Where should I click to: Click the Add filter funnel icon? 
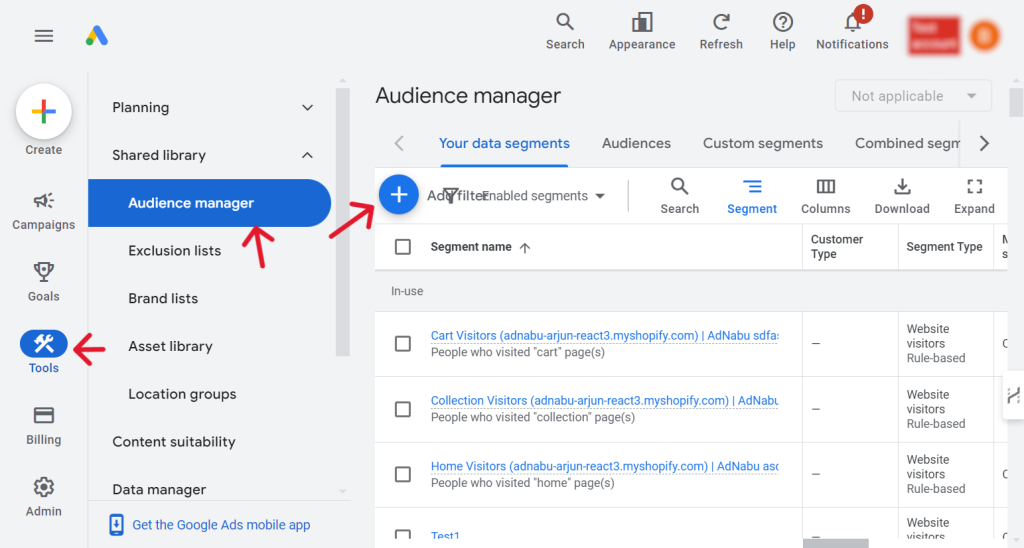click(x=451, y=195)
